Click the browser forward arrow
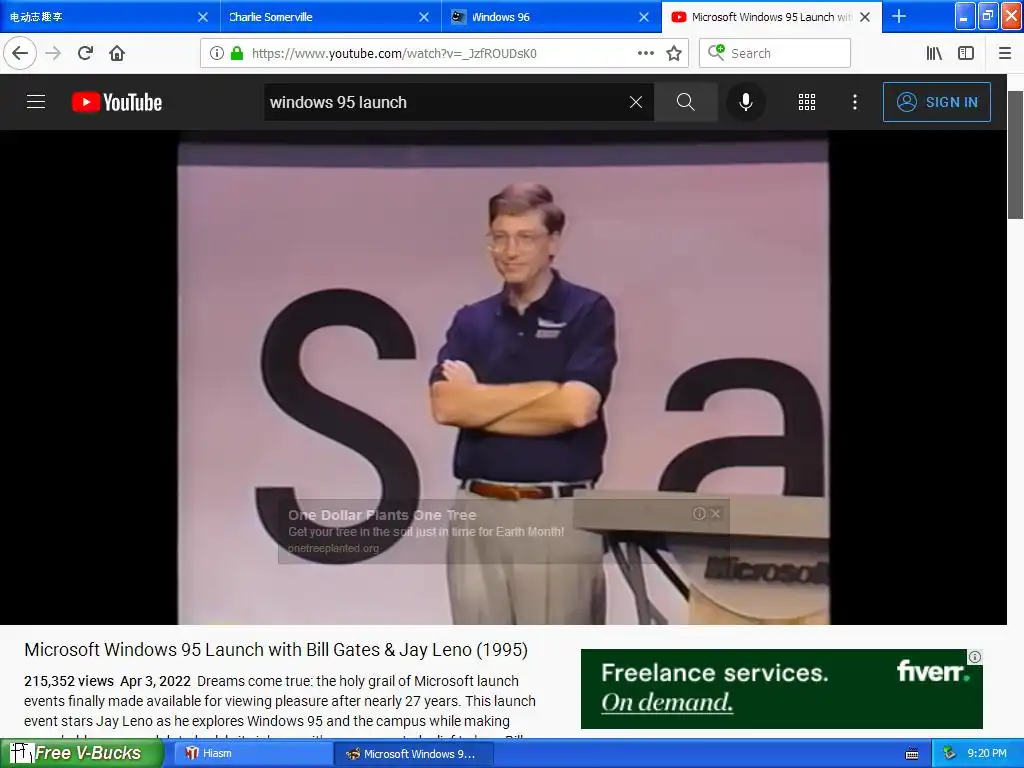This screenshot has width=1024, height=768. [54, 53]
